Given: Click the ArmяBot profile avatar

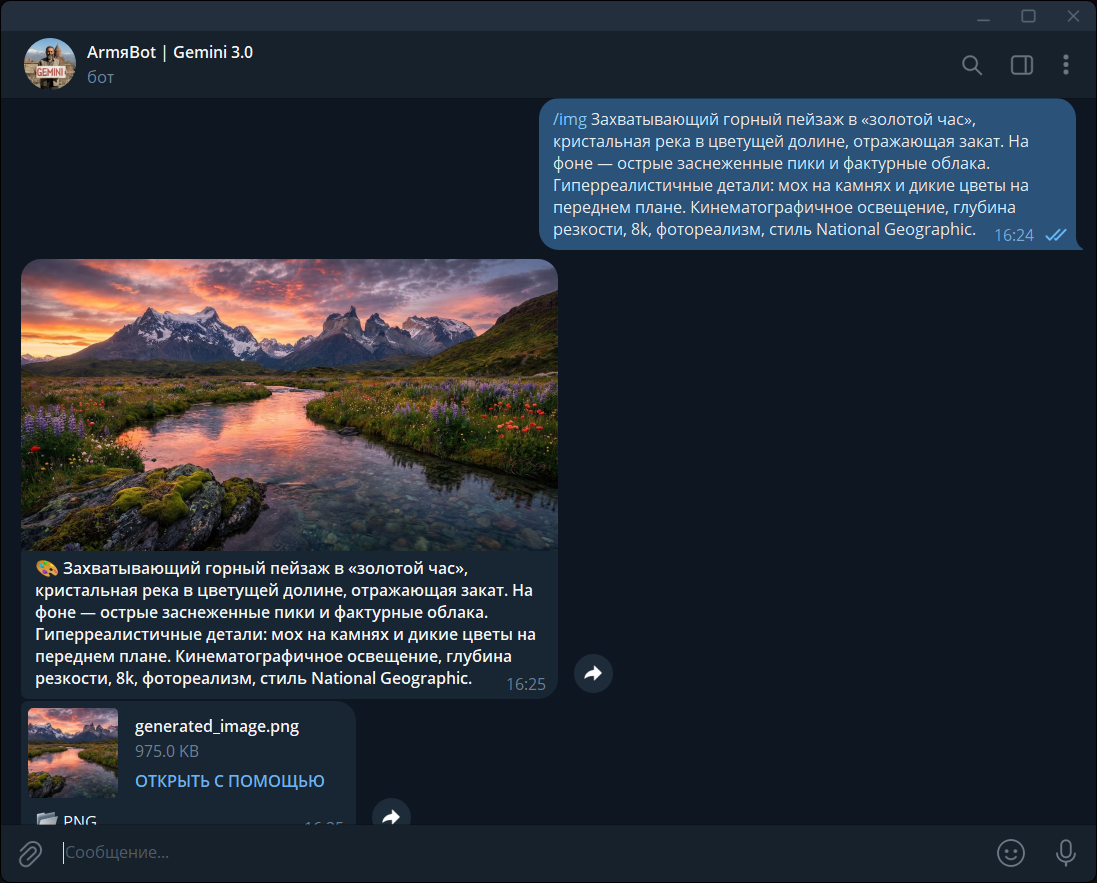Looking at the screenshot, I should pyautogui.click(x=50, y=64).
